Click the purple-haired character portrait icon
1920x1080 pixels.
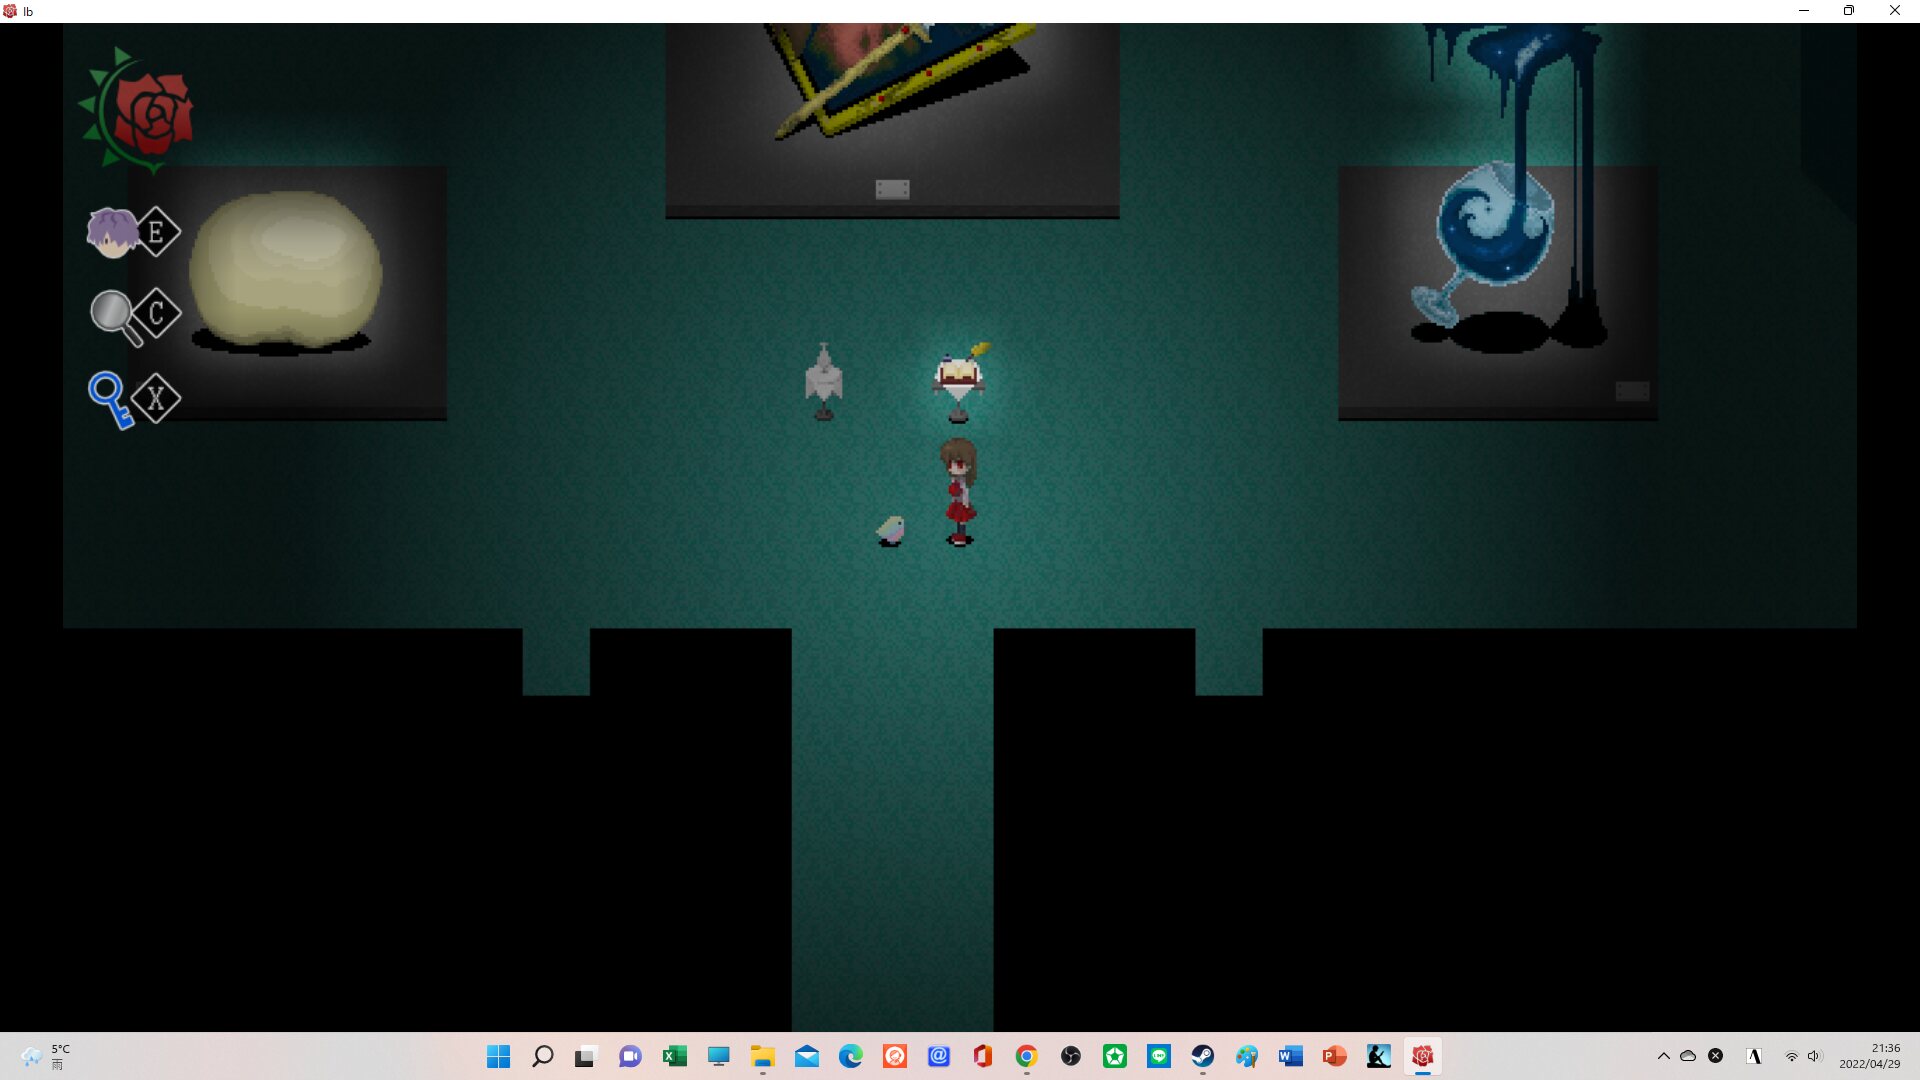pos(111,233)
